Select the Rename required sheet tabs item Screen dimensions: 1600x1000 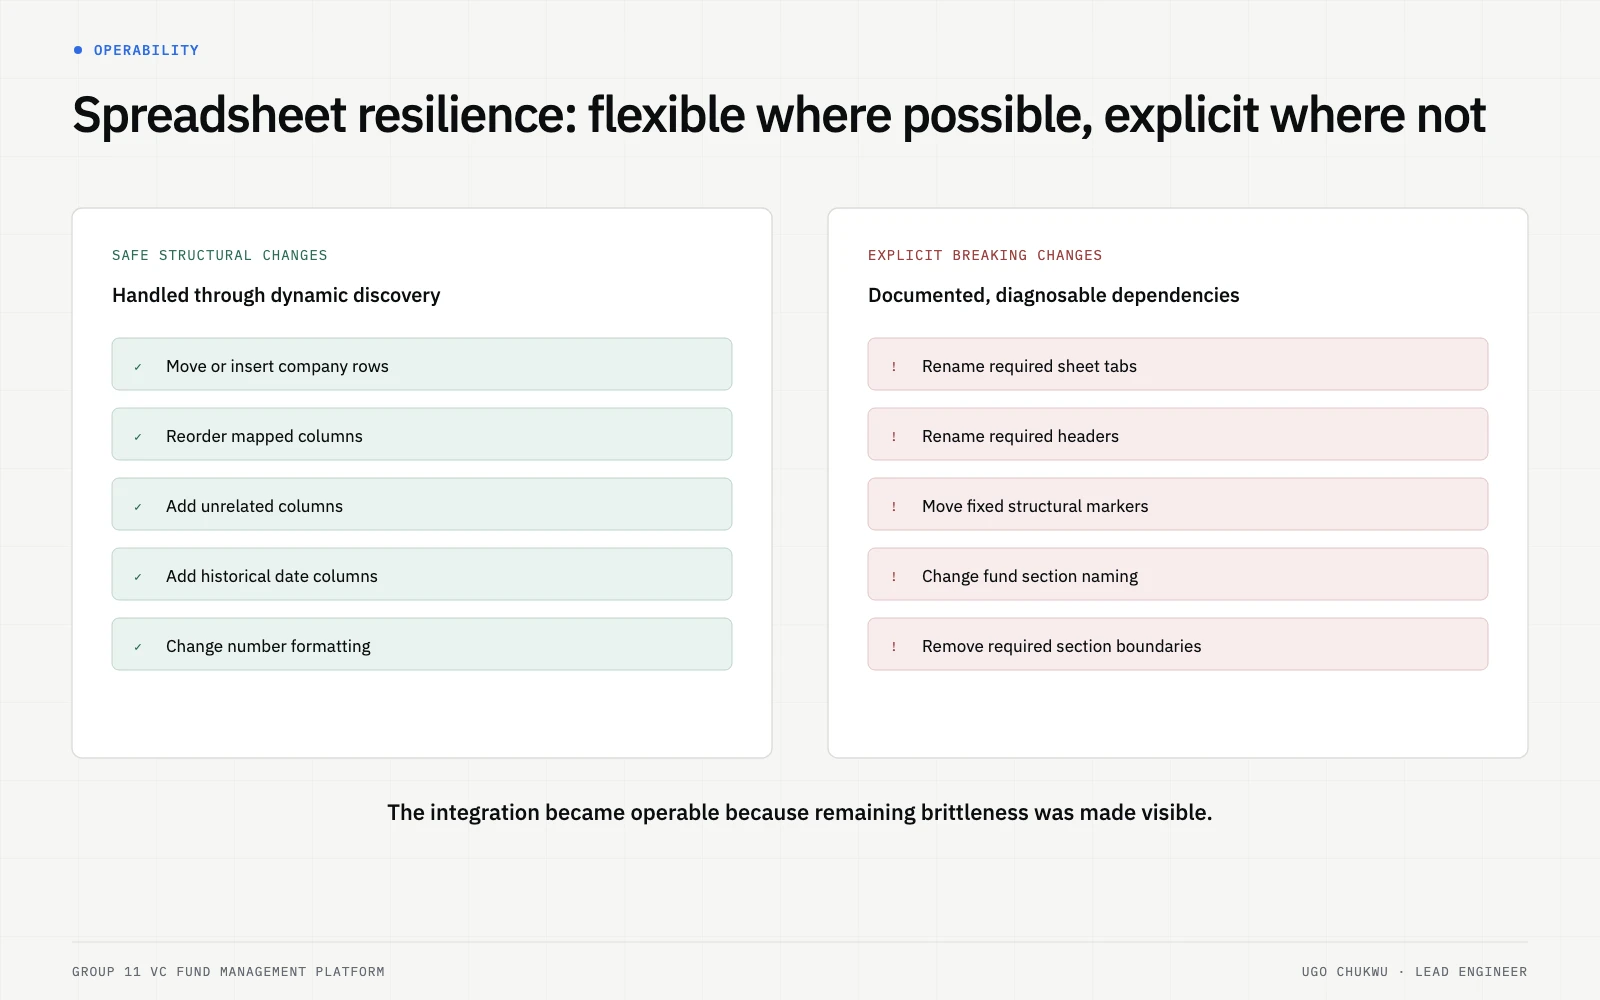tap(1178, 364)
